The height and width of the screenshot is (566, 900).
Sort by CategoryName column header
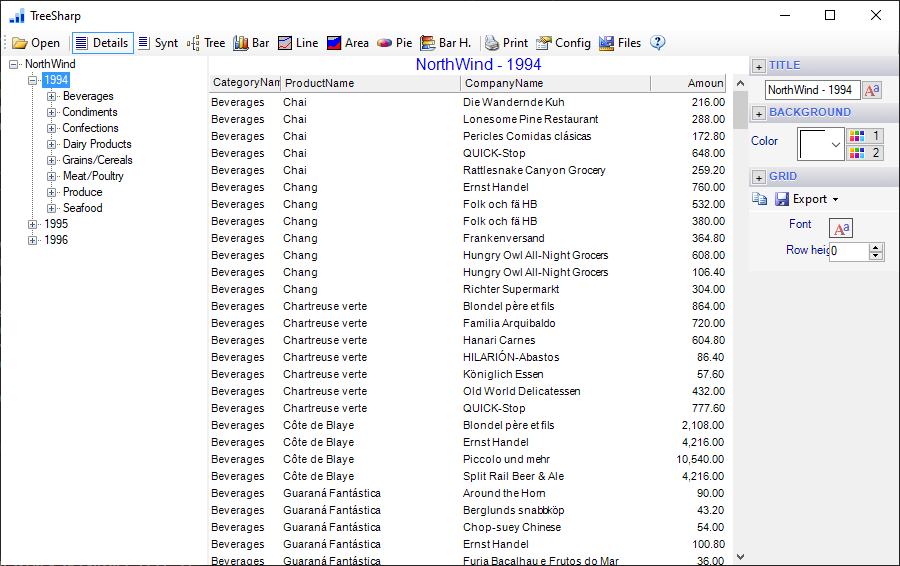point(245,83)
